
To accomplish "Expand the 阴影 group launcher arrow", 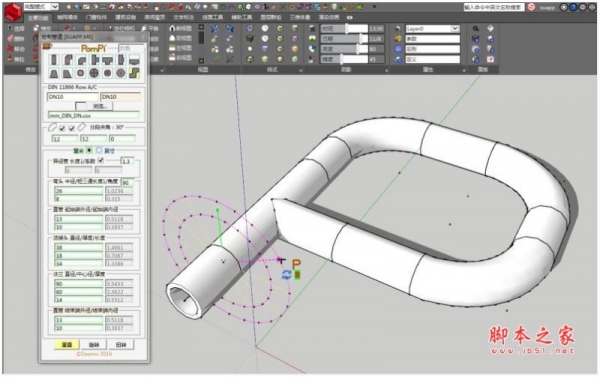I will click(386, 70).
